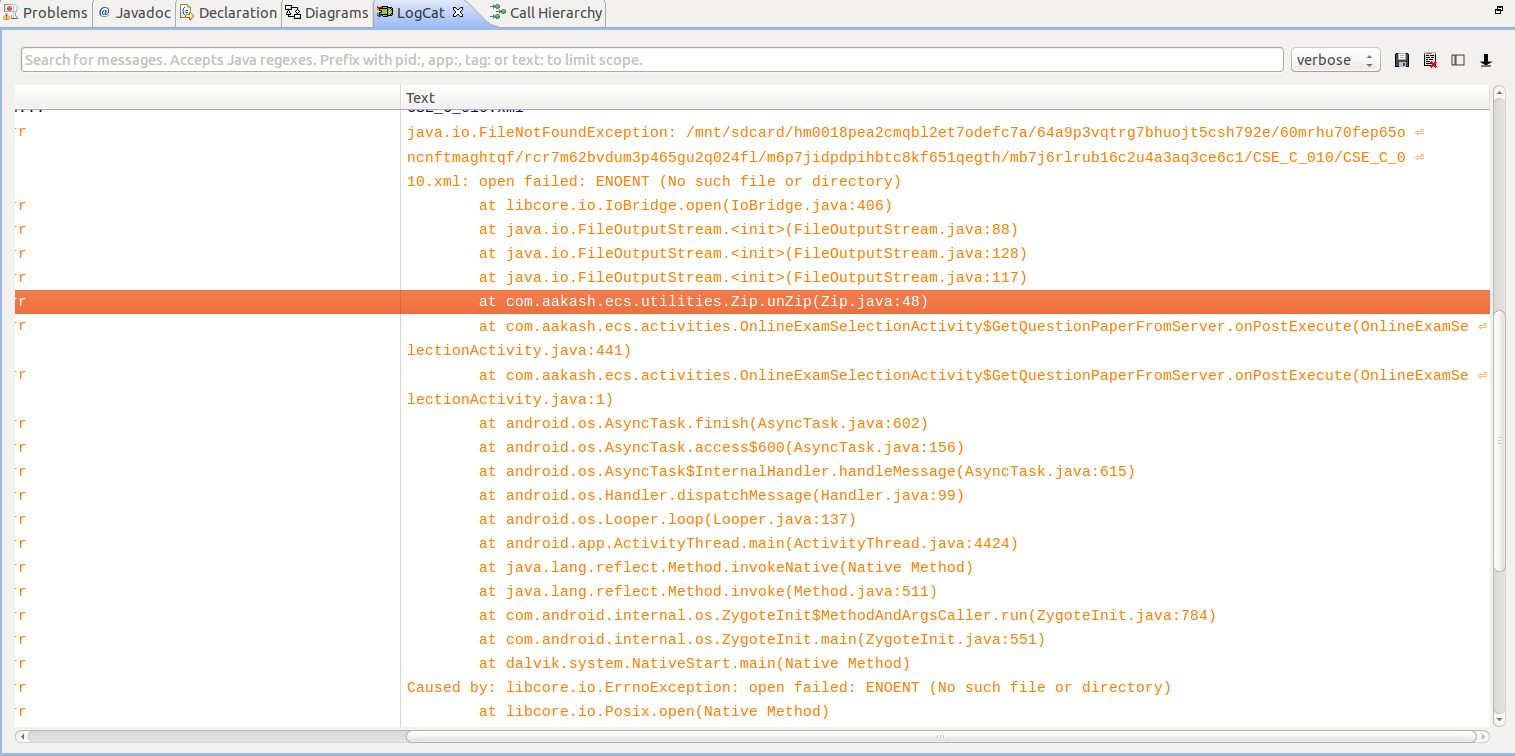Select the ZygoteInit.main(ZygoteInit.java:551) line
The image size is (1515, 756).
pos(752,639)
